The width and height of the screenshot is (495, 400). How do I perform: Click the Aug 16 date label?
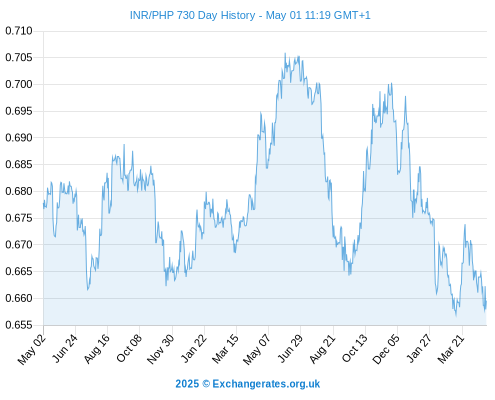(97, 349)
